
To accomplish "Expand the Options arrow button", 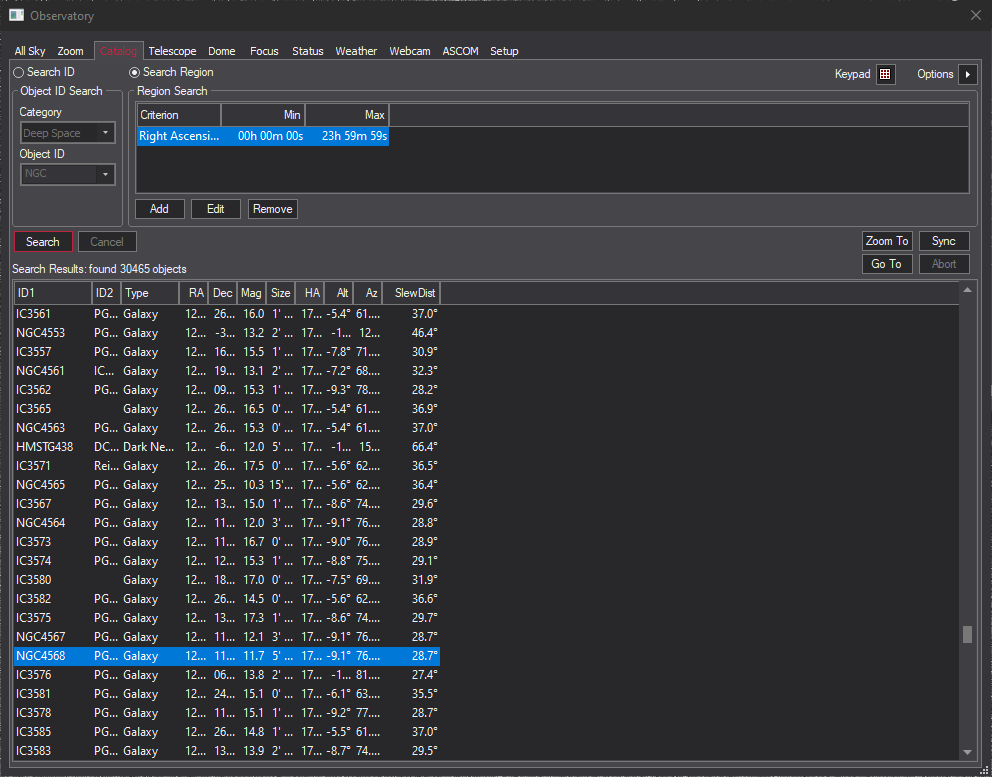I will [x=967, y=74].
